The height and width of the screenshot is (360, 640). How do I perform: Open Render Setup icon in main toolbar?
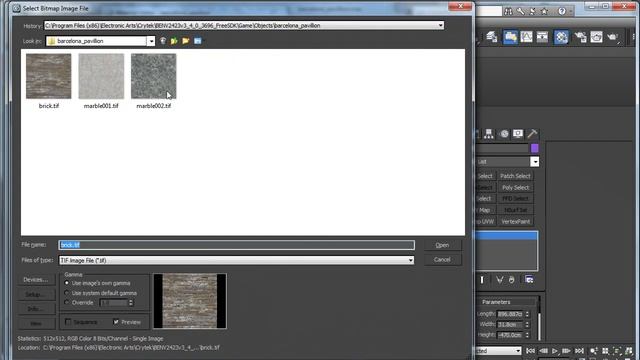[580, 37]
